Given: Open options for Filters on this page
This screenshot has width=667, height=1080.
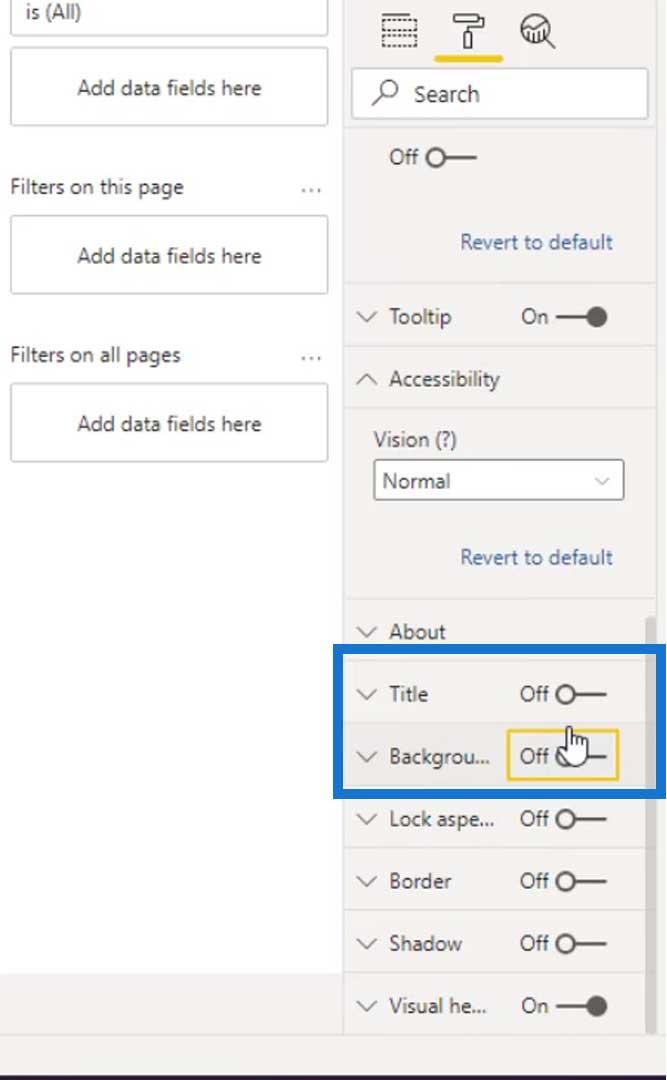Looking at the screenshot, I should point(311,189).
